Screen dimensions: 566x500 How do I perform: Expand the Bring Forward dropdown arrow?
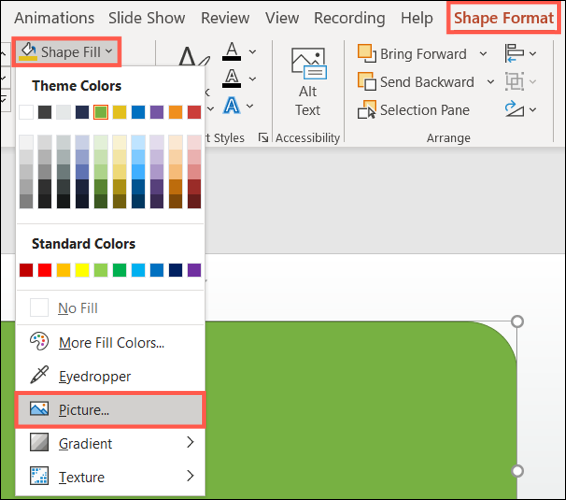483,54
